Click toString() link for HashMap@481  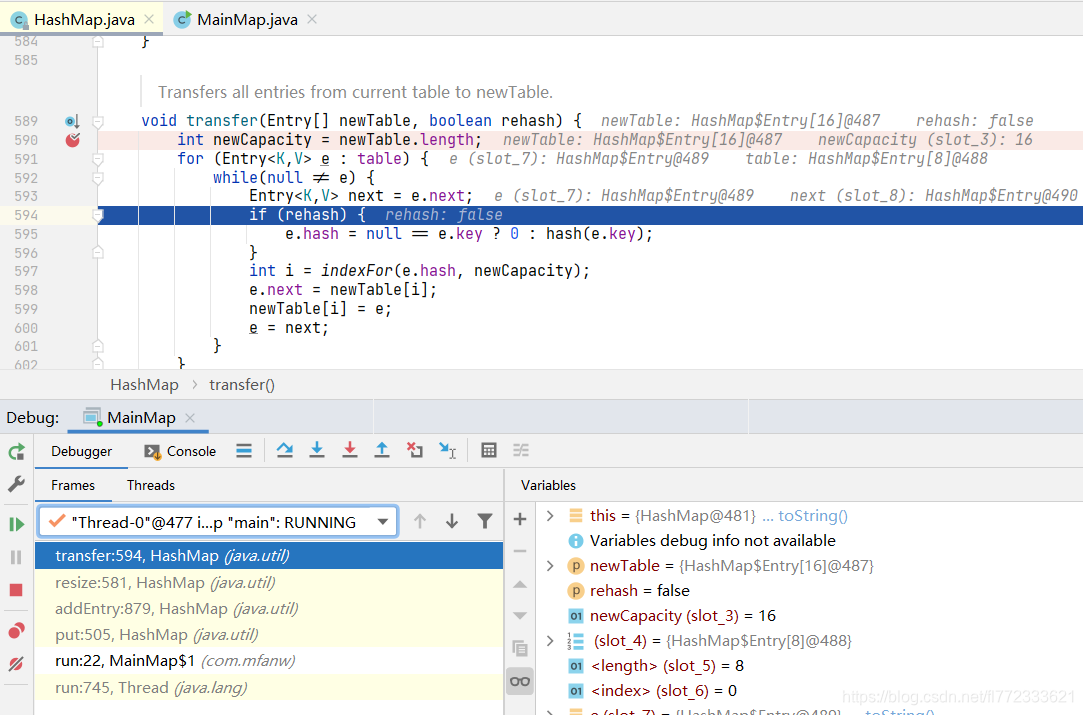tap(812, 515)
